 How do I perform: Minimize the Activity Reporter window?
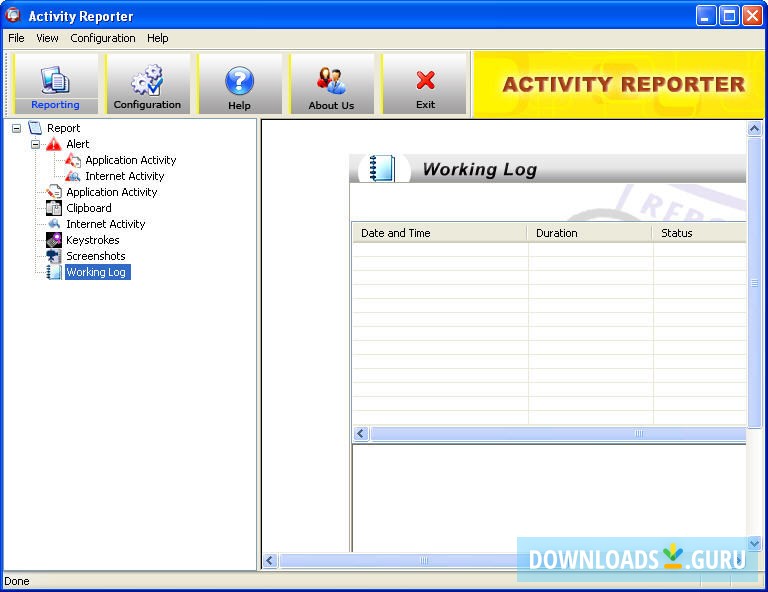pyautogui.click(x=705, y=16)
